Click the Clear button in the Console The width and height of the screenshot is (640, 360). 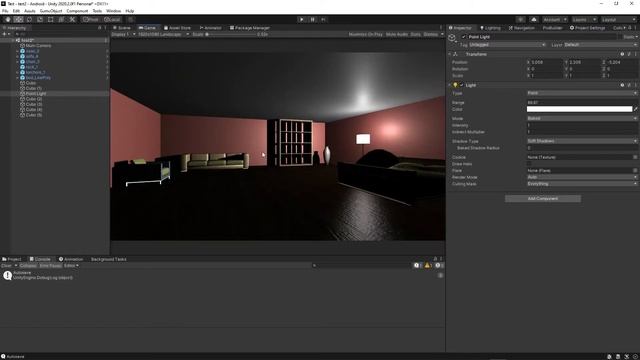pos(7,266)
